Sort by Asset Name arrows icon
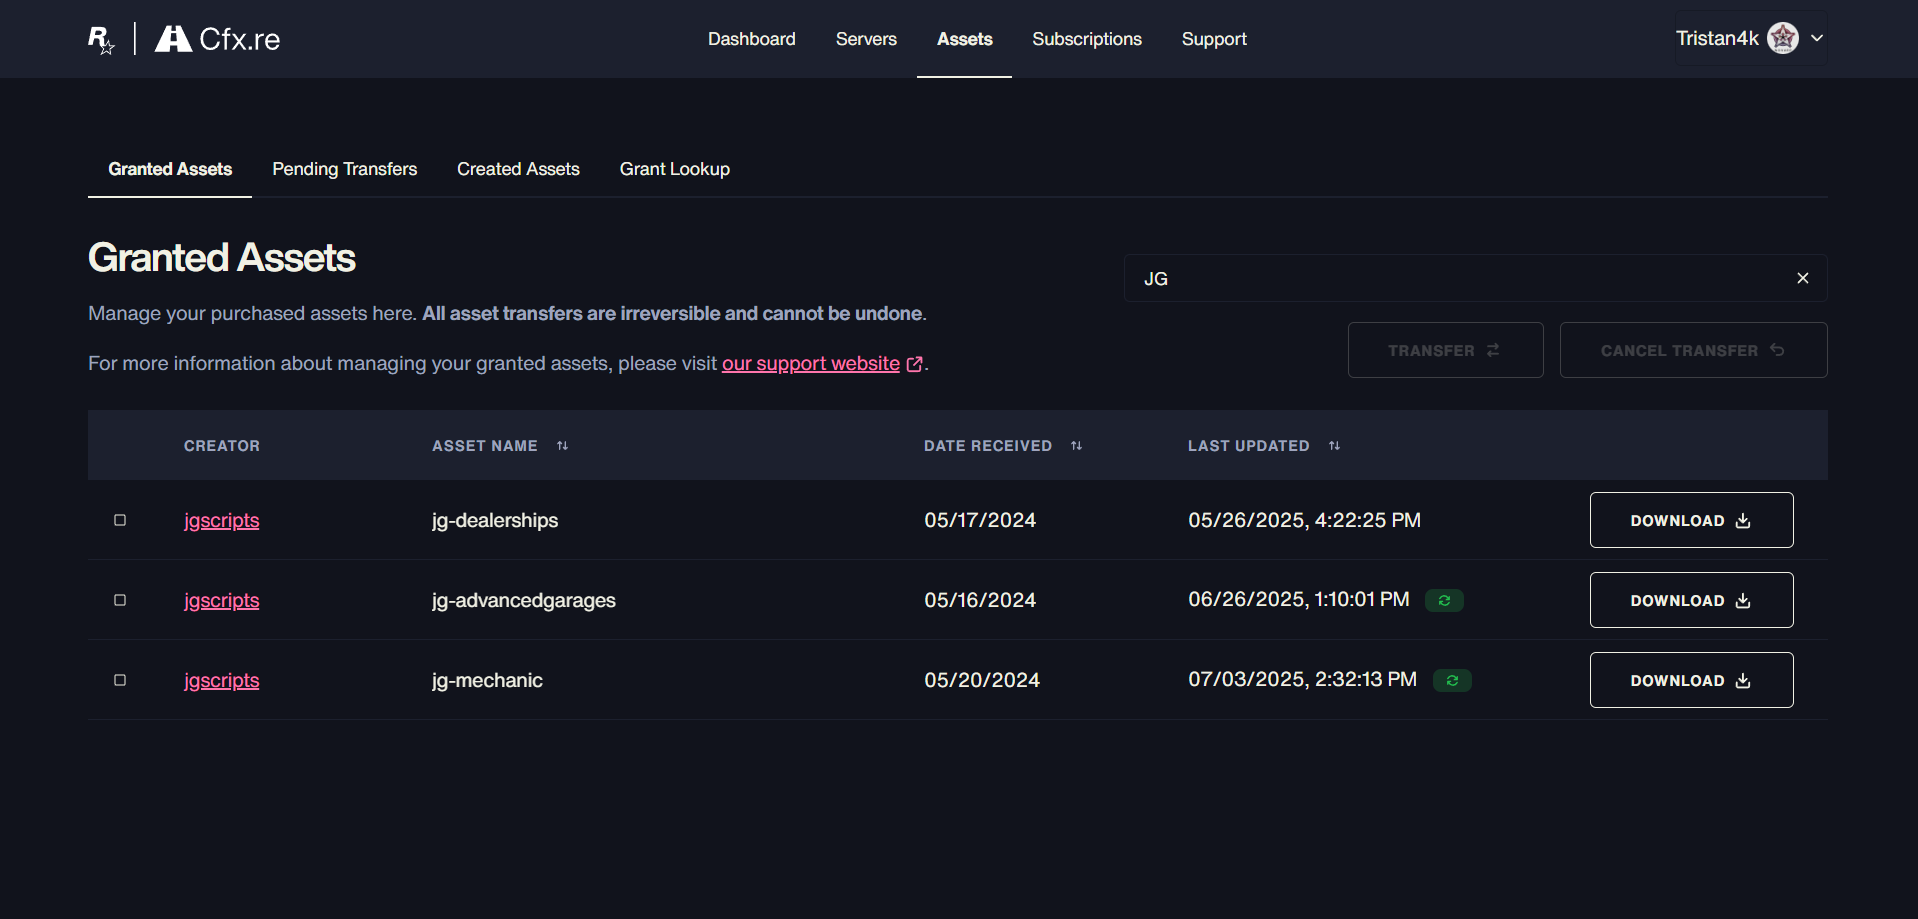Image resolution: width=1918 pixels, height=919 pixels. (562, 446)
